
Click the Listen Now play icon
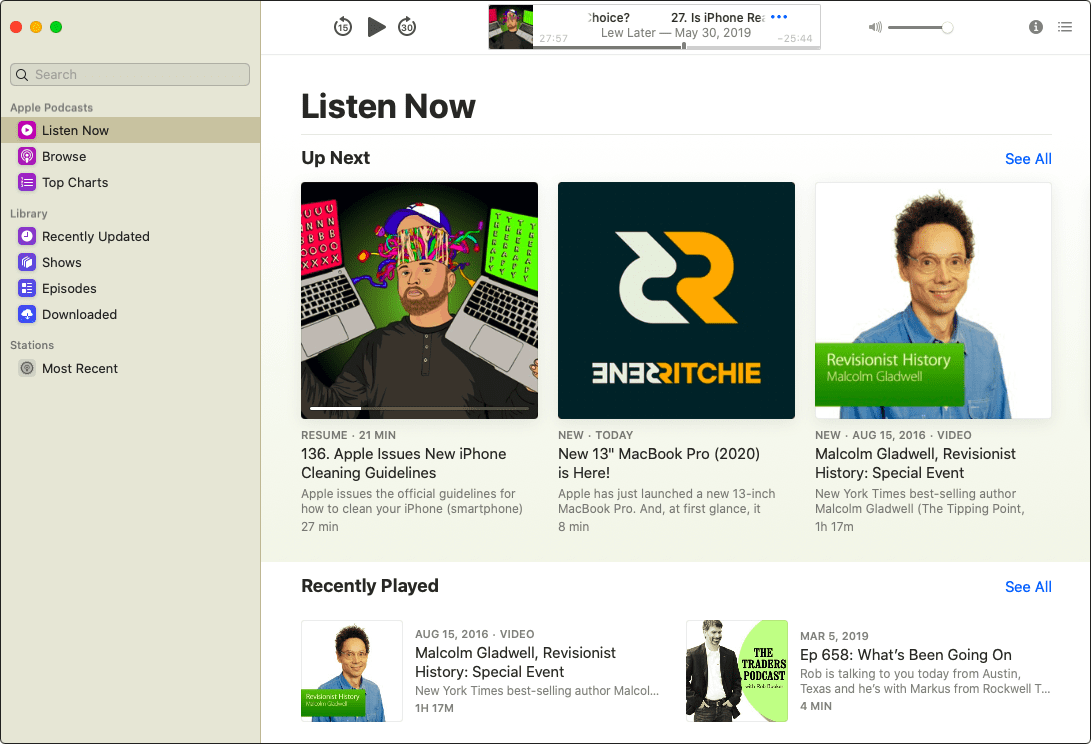point(26,130)
